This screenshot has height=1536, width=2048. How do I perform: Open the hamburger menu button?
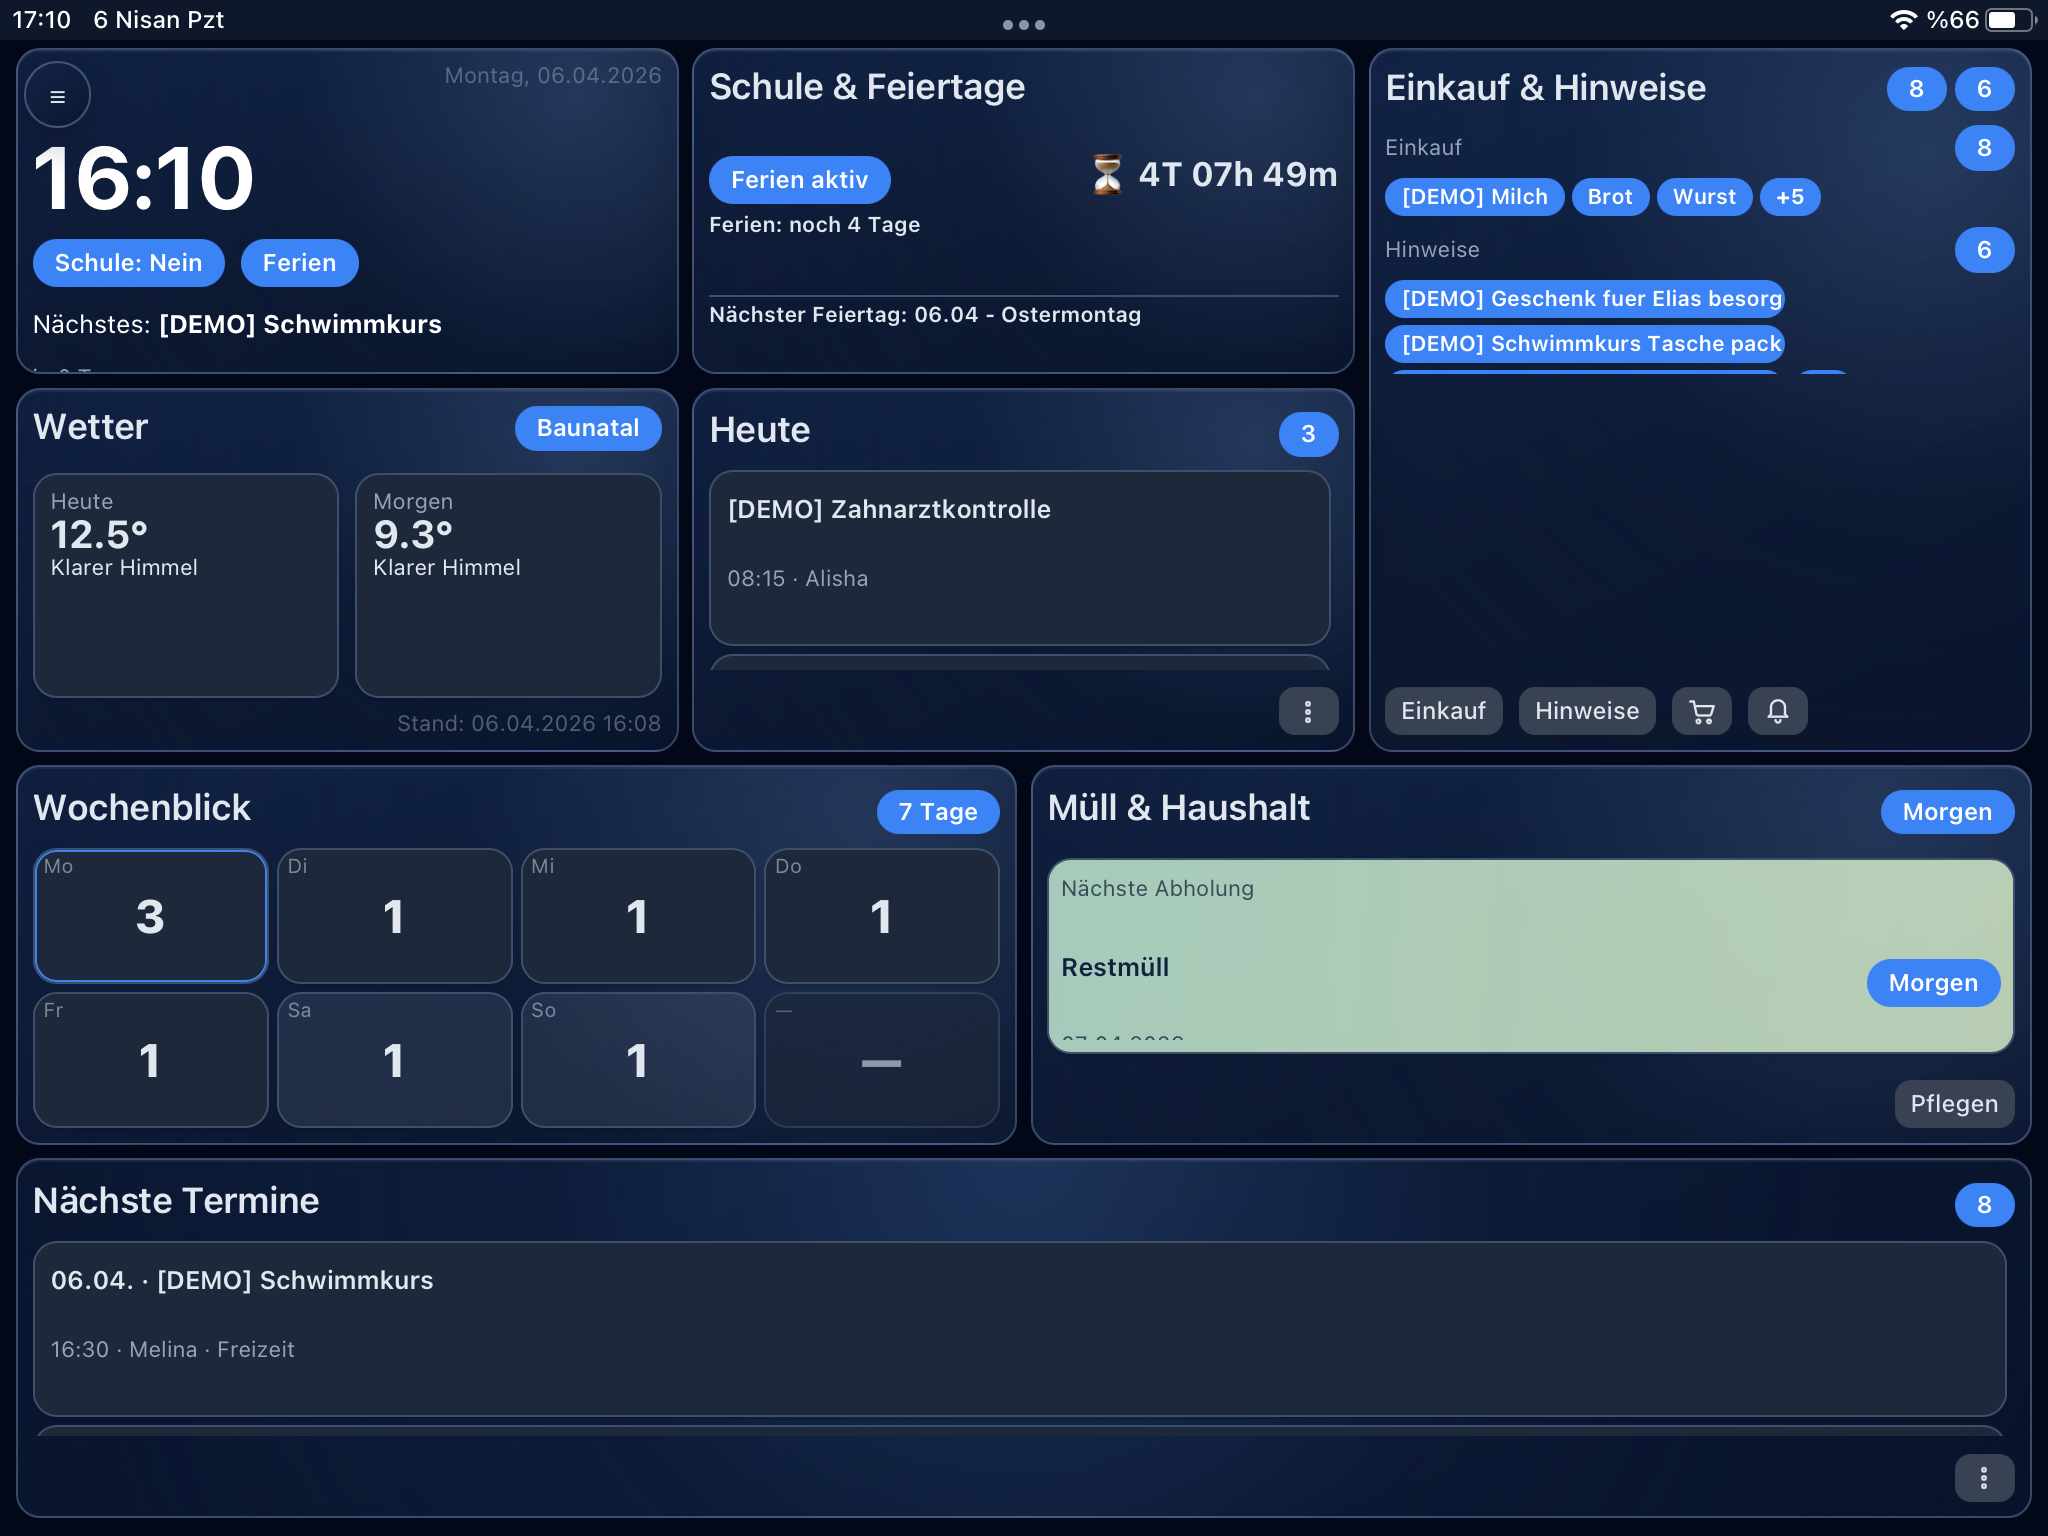point(57,96)
